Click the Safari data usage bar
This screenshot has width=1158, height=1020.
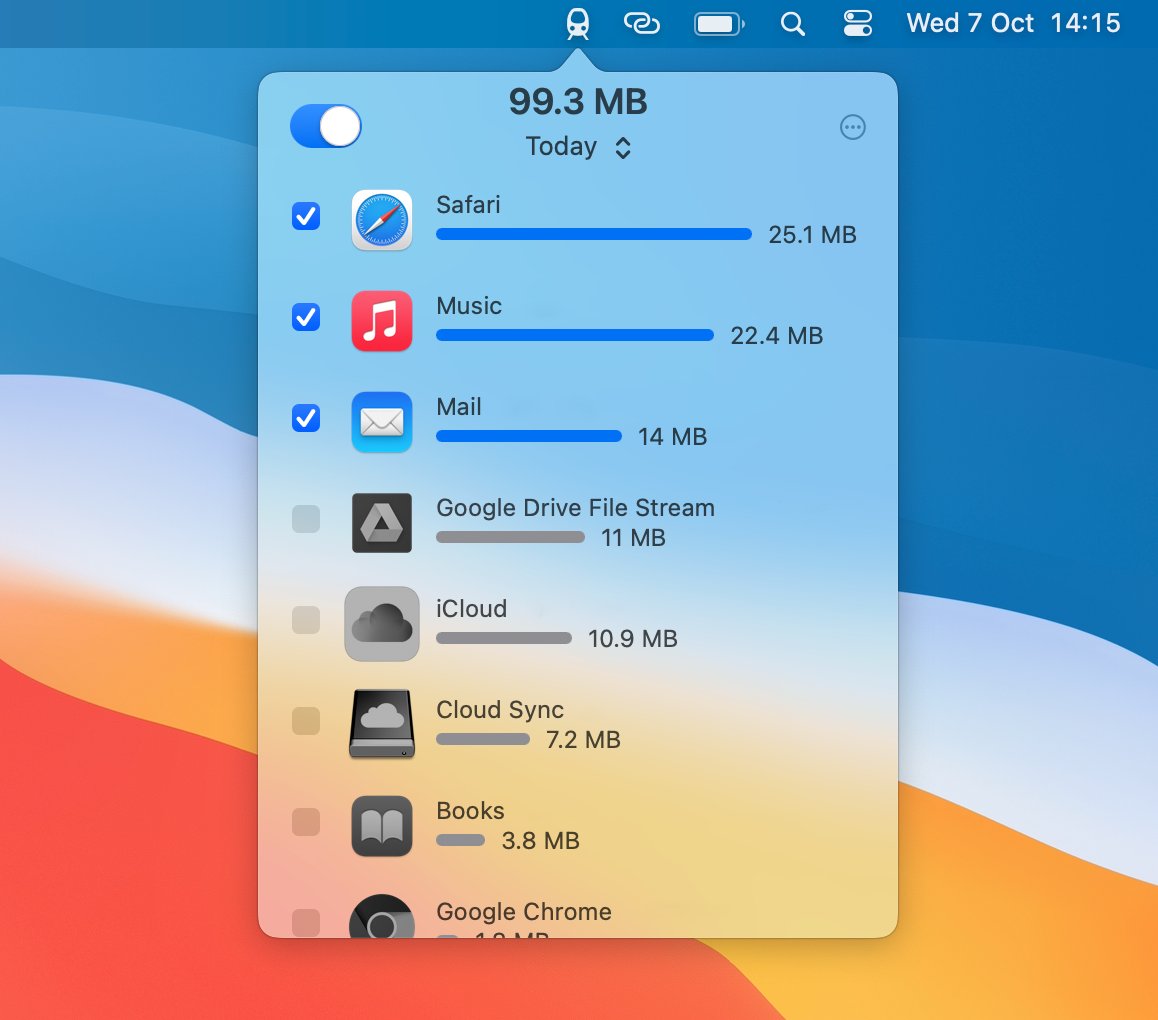coord(594,234)
